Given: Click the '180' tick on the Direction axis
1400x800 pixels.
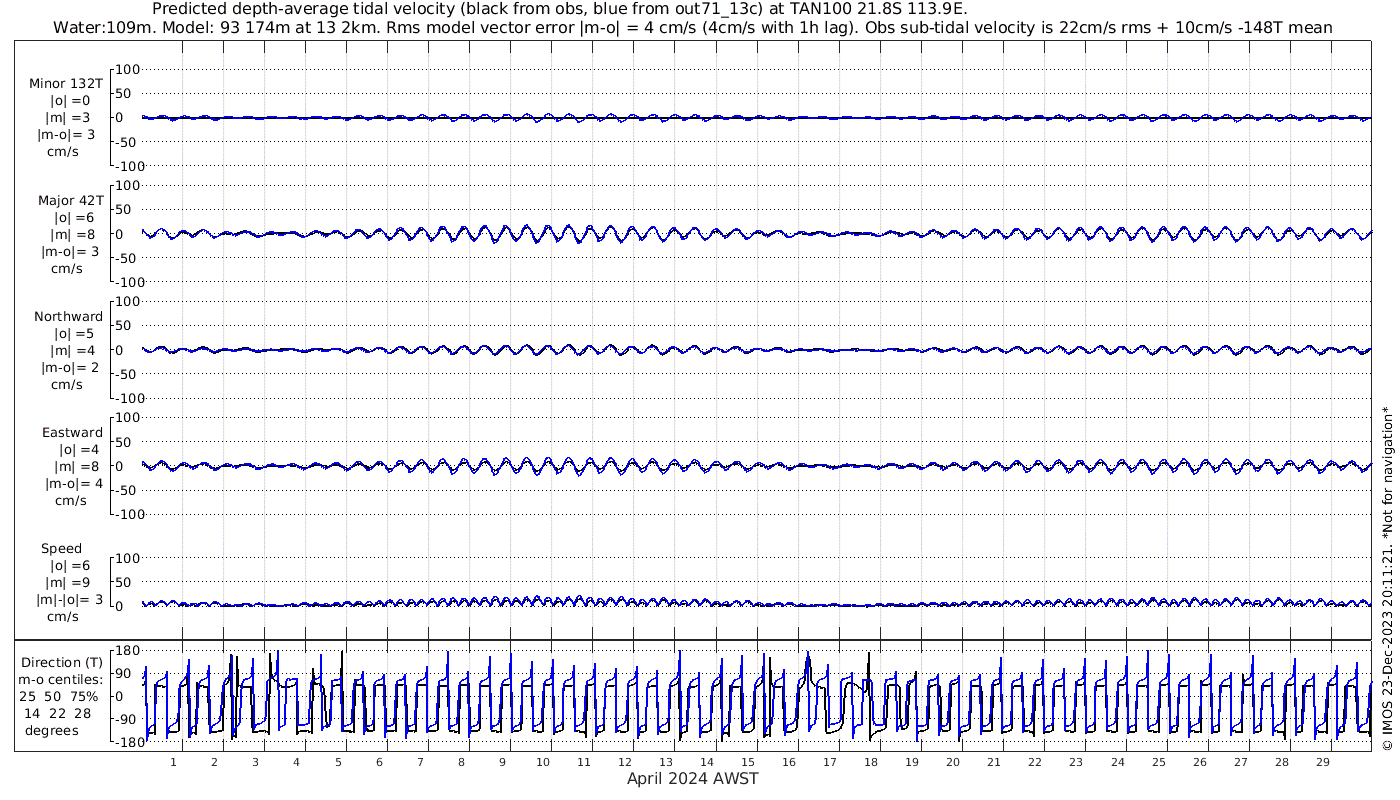Looking at the screenshot, I should (x=126, y=650).
